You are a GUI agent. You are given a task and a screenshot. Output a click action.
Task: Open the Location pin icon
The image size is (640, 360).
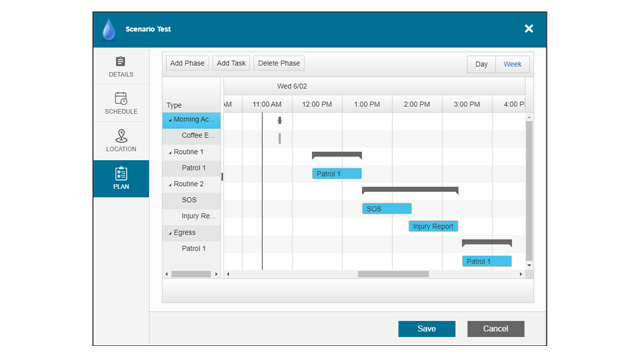121,136
